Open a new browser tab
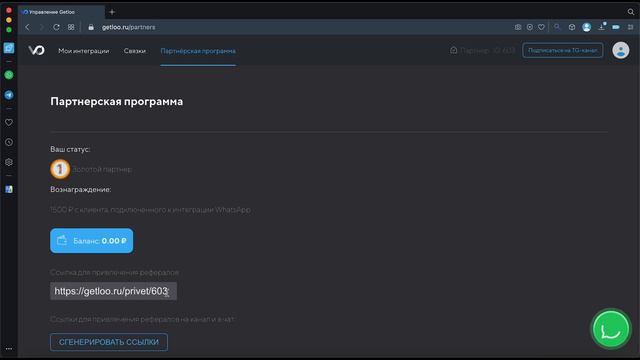The image size is (640, 360). tap(112, 12)
